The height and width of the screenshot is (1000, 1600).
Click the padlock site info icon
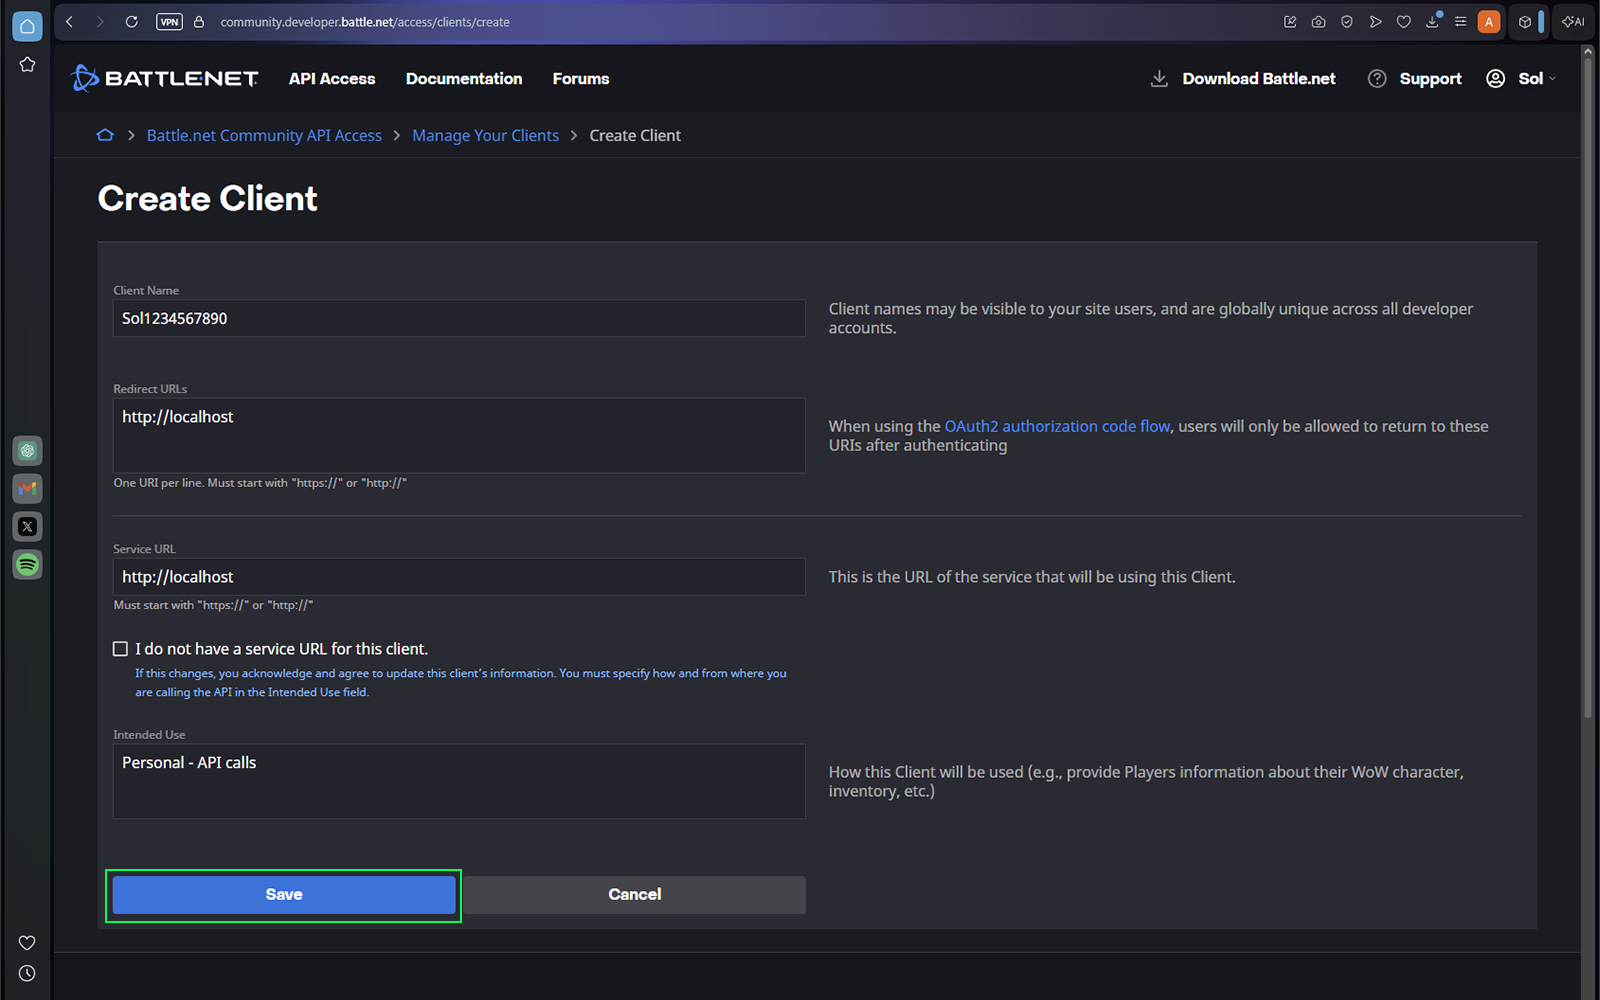coord(199,22)
